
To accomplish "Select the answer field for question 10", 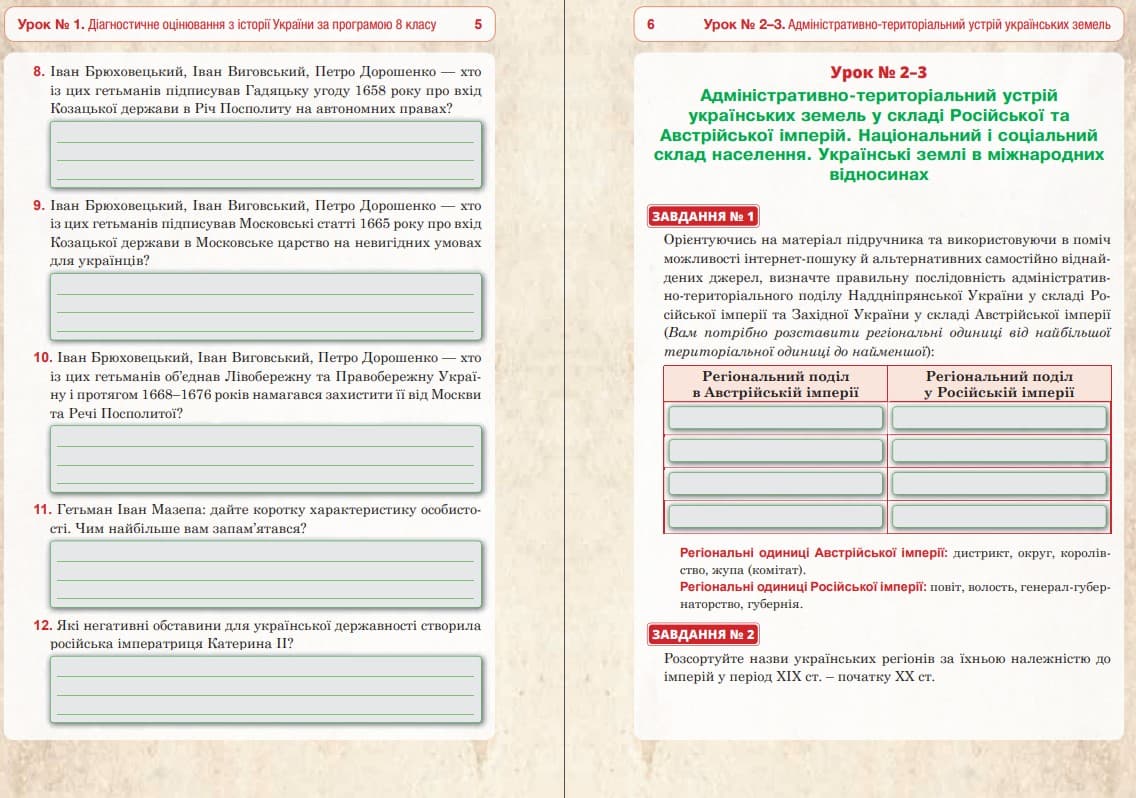I will (x=265, y=459).
